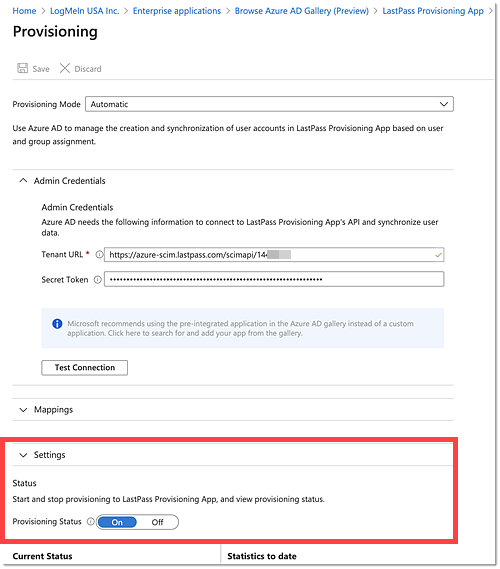
Task: Open Browse Azure AD Gallery breadcrumb
Action: pos(302,11)
